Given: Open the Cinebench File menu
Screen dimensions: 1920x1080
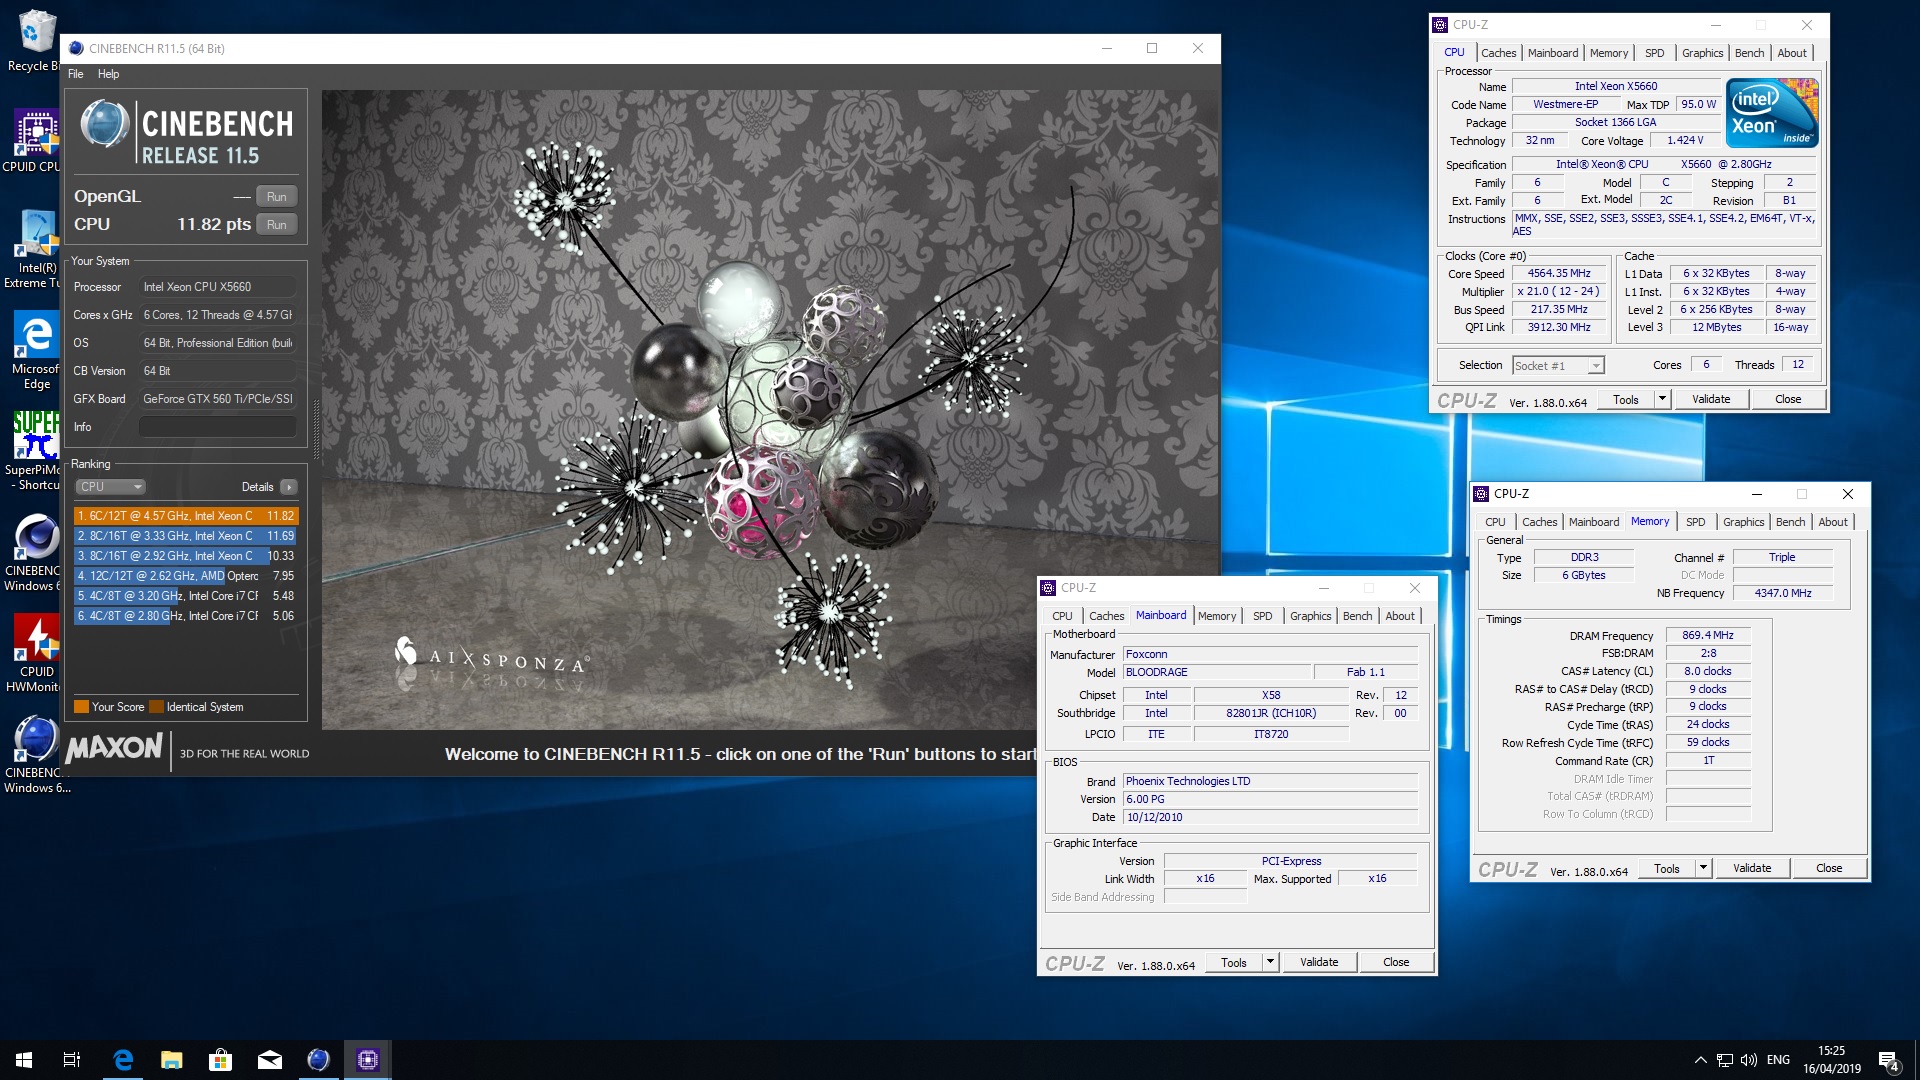Looking at the screenshot, I should [76, 74].
